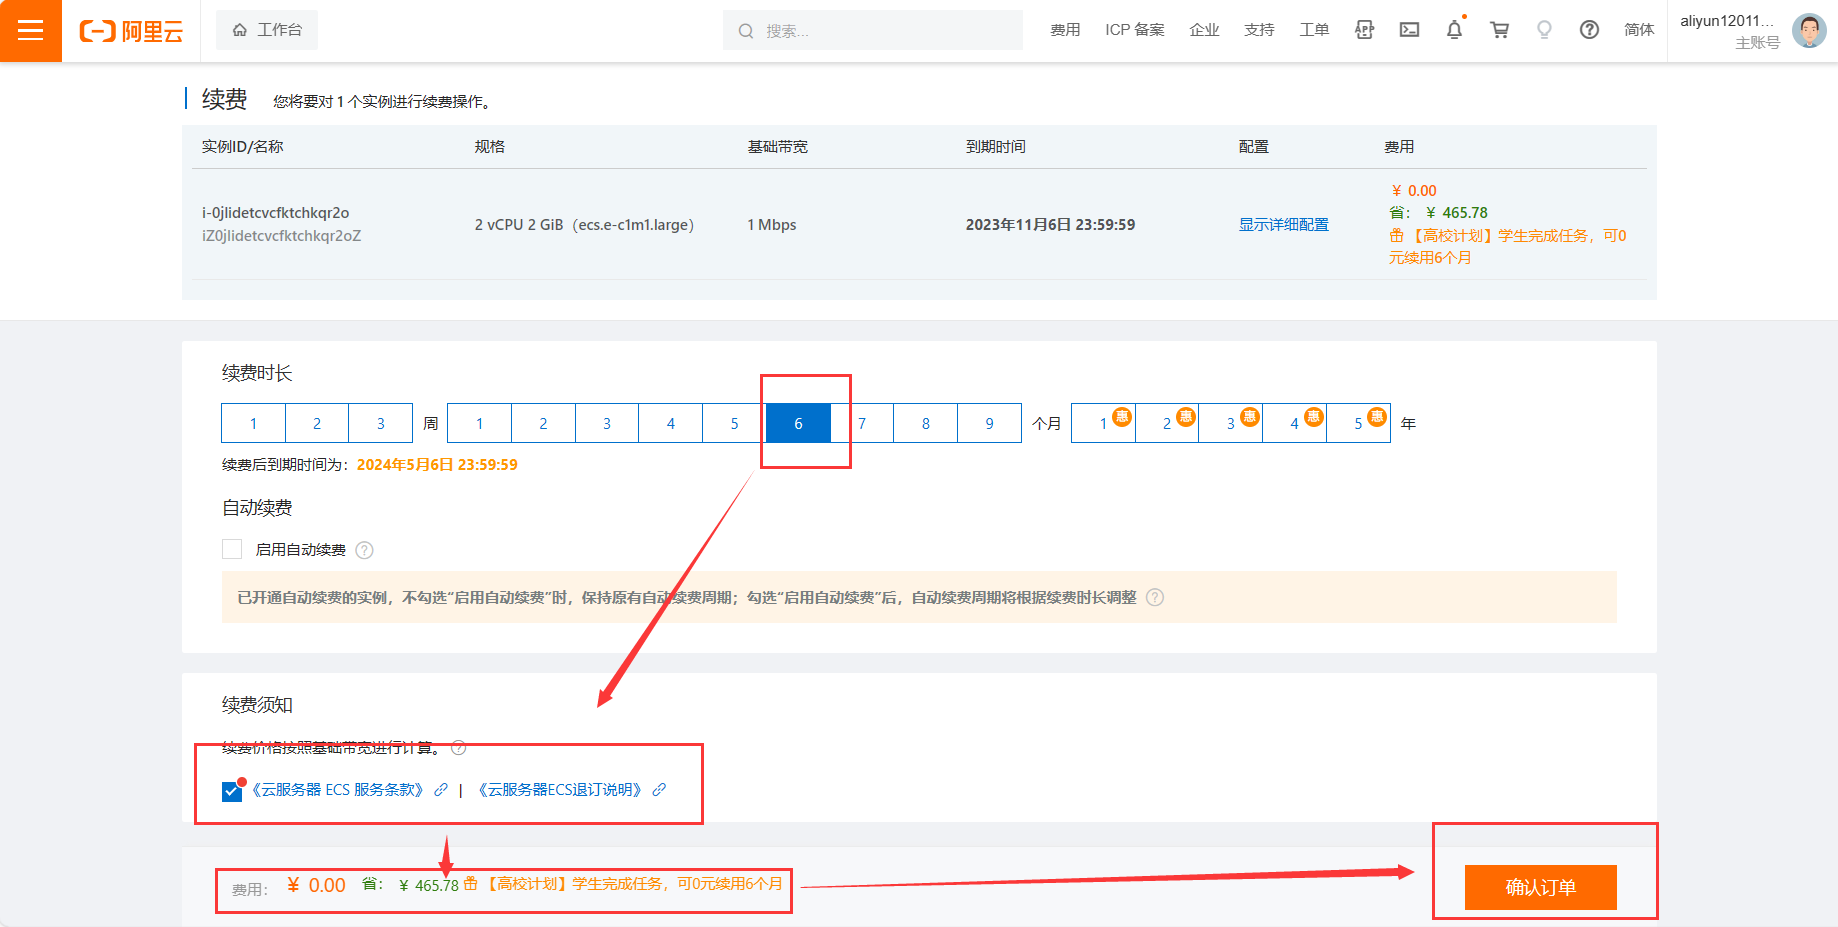Image resolution: width=1838 pixels, height=927 pixels.
Task: Select 9 months renewal duration
Action: point(989,423)
